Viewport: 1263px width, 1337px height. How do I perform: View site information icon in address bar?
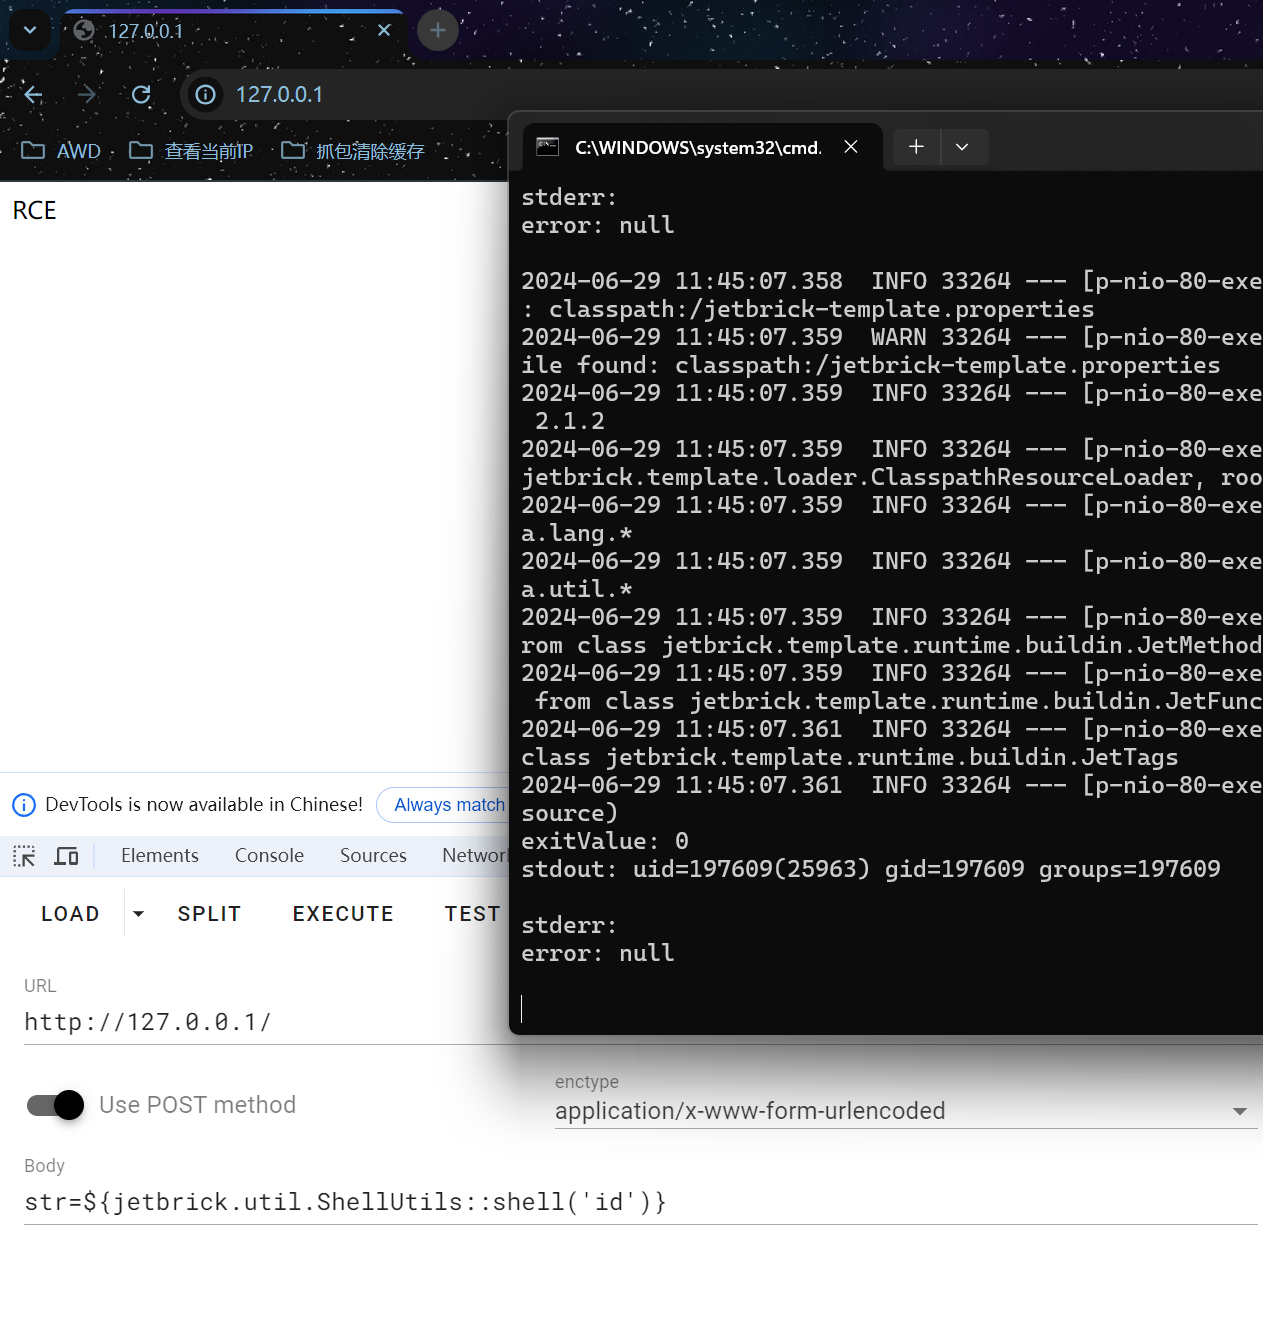coord(205,95)
